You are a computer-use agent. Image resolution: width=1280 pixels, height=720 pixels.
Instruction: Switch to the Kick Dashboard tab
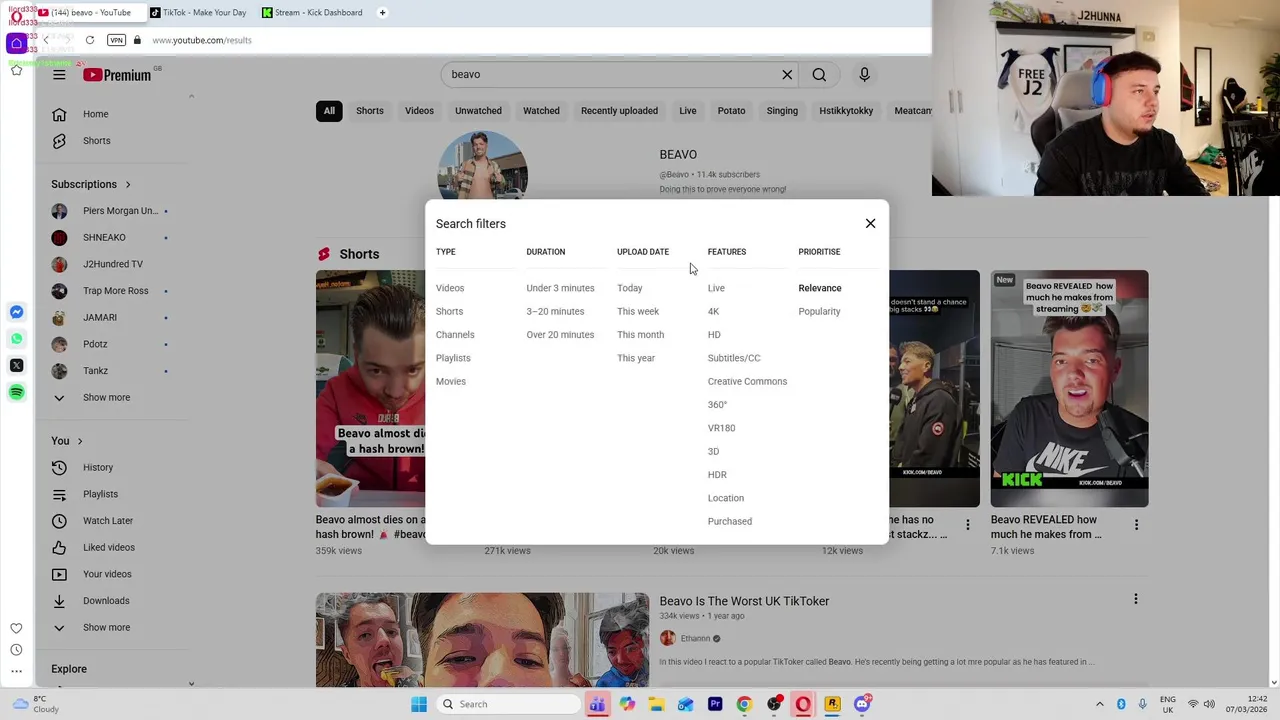tap(312, 13)
